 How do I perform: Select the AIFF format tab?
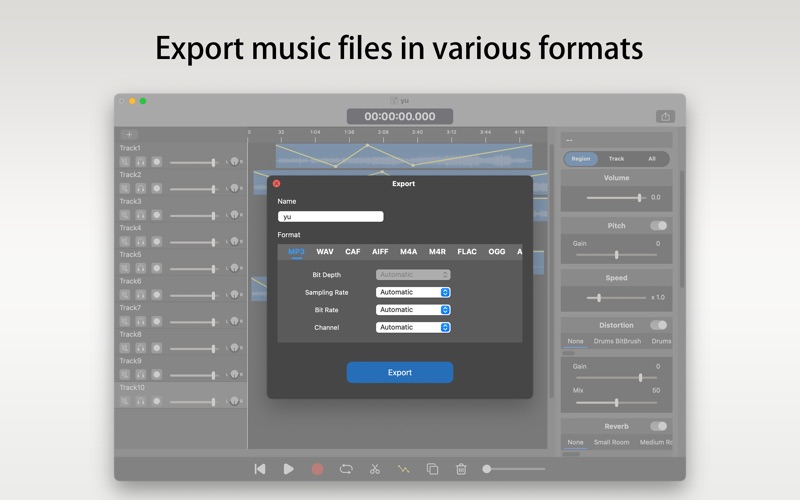380,252
